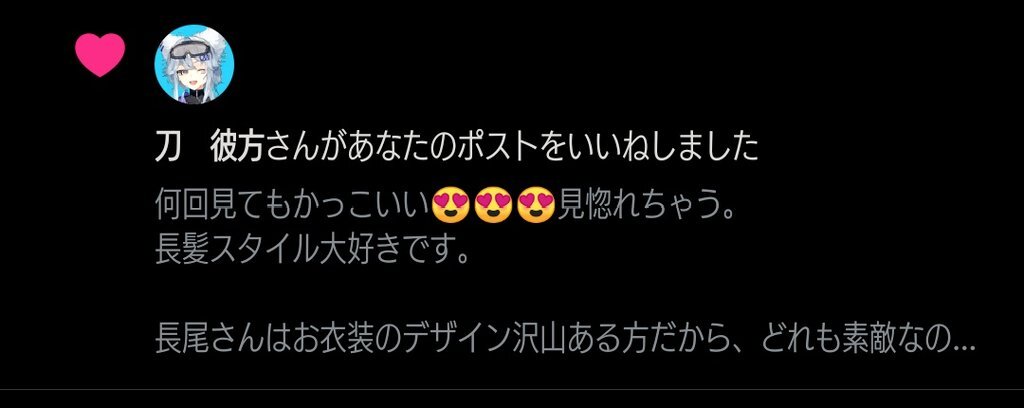
Task: Select the middle heart-eyes emoji
Action: (x=494, y=205)
